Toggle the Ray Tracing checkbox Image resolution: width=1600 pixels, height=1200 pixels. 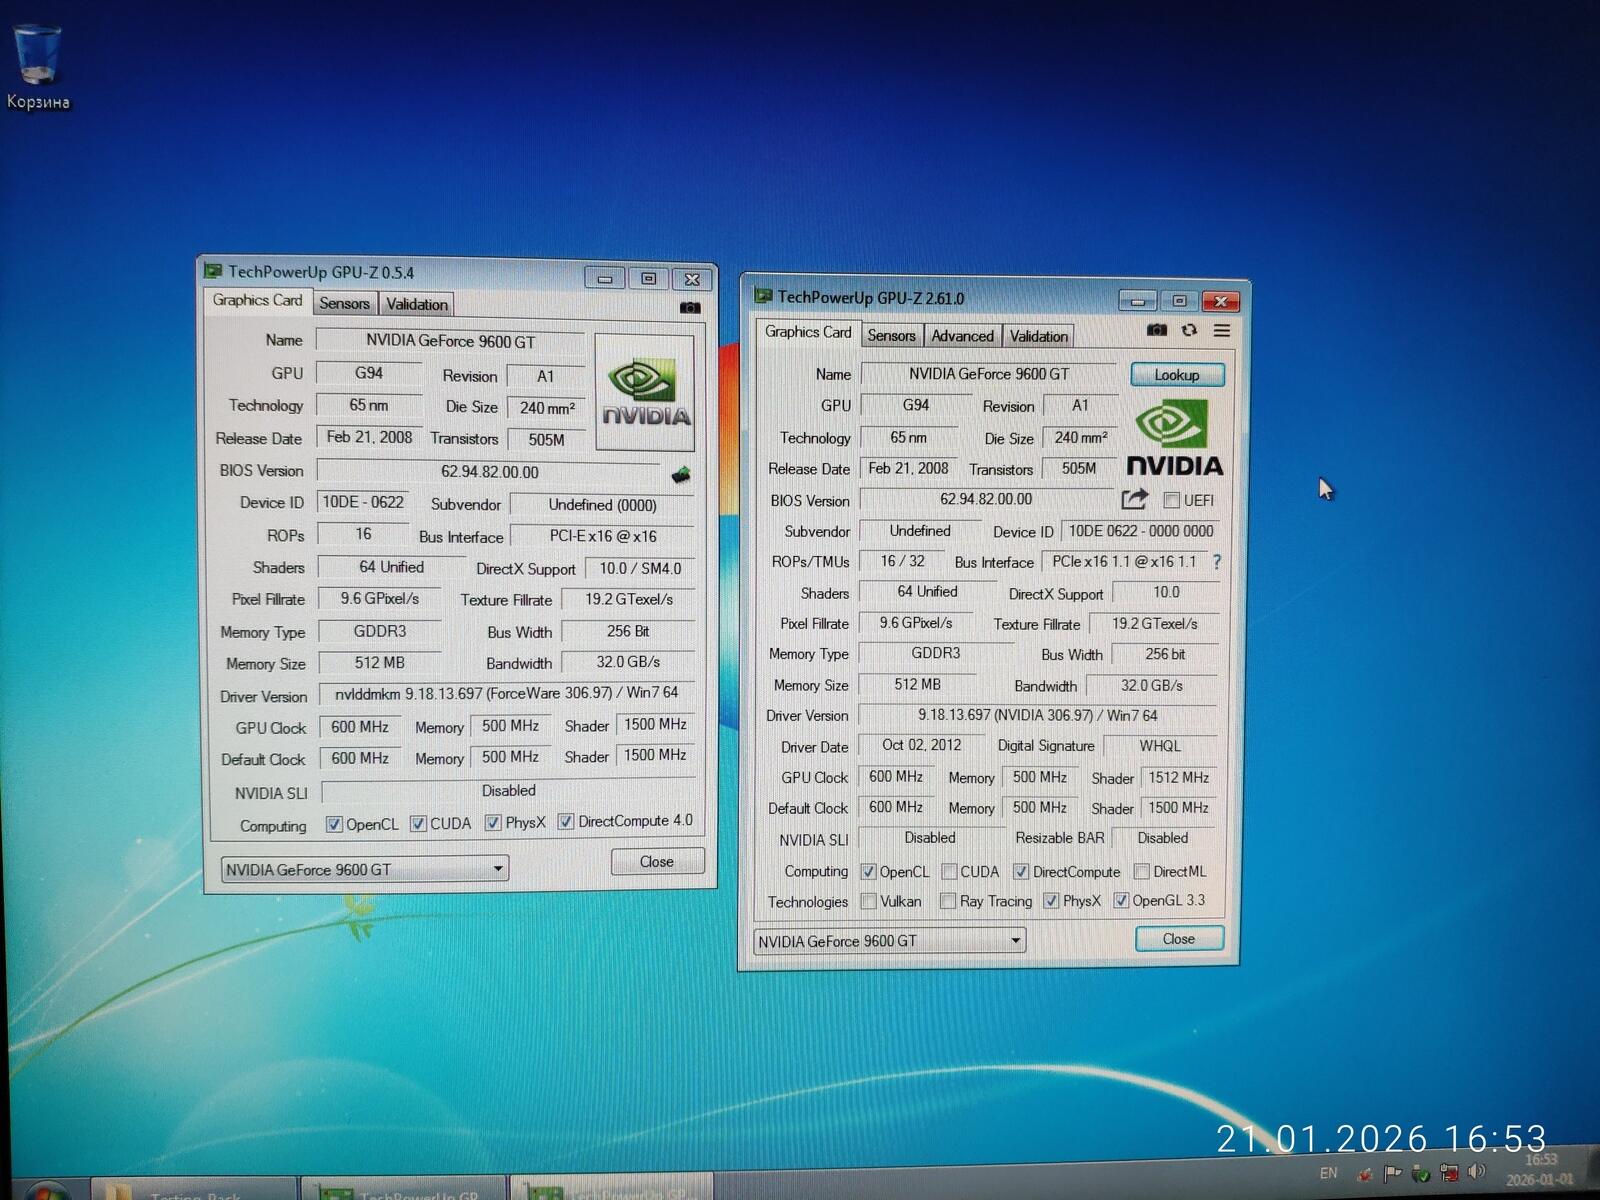click(948, 901)
